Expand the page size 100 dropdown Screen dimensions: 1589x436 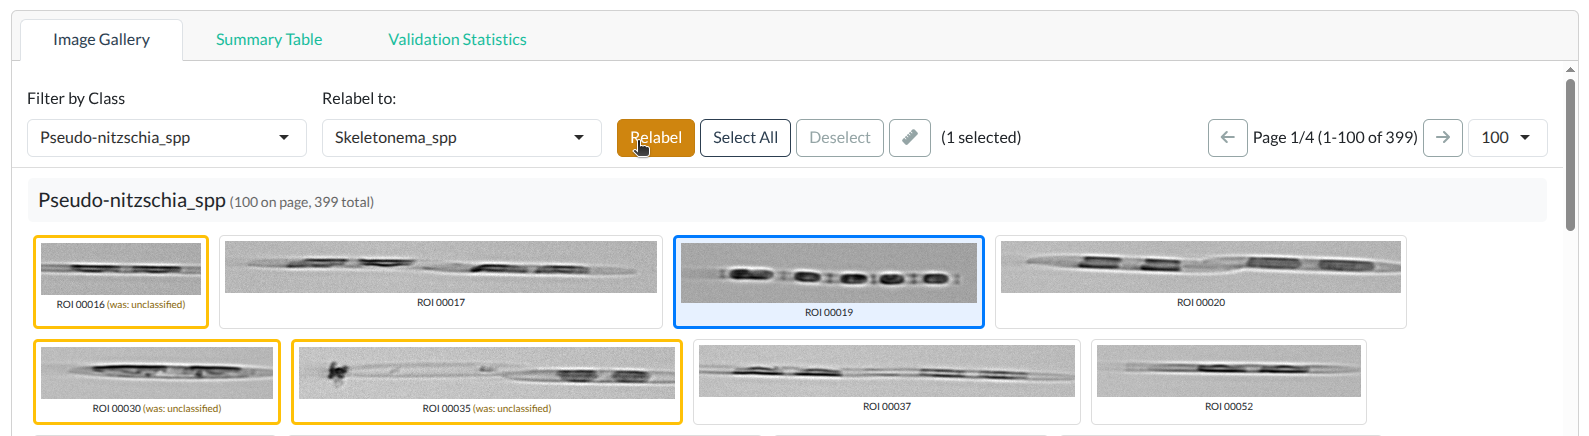[x=1507, y=138]
